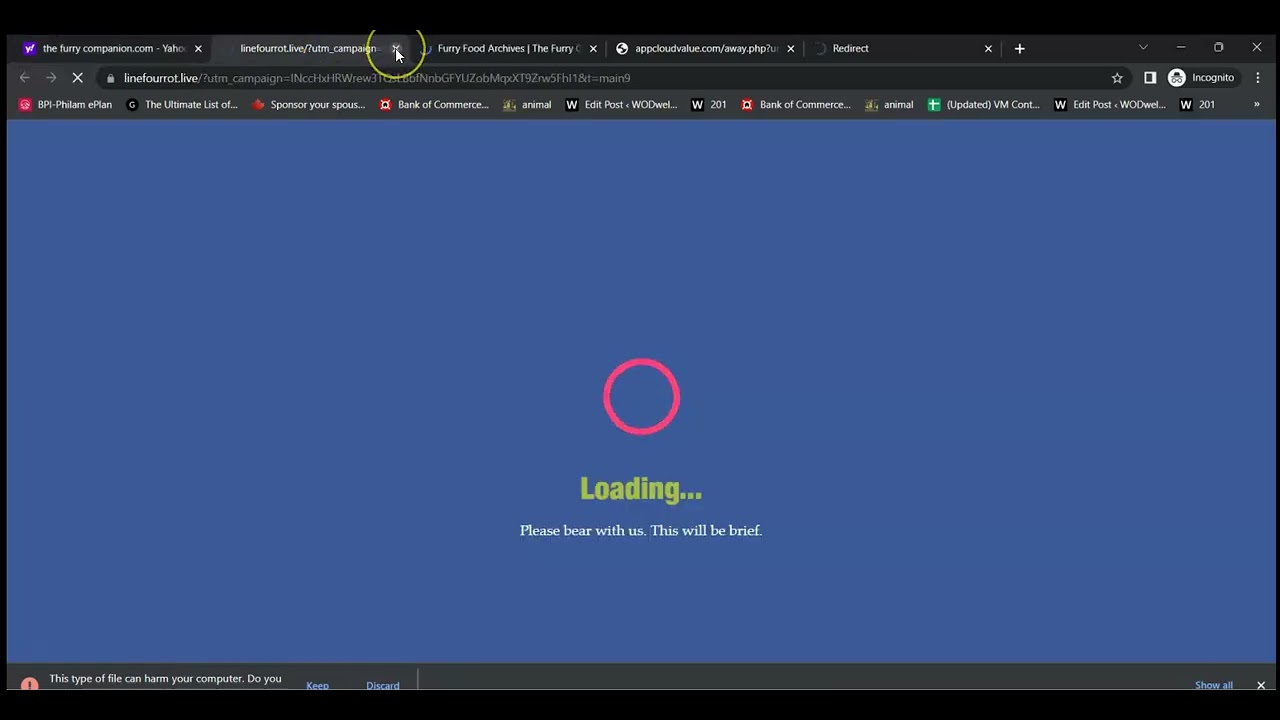
Task: Open BPI-Philam ePlan bookmark
Action: pyautogui.click(x=66, y=104)
